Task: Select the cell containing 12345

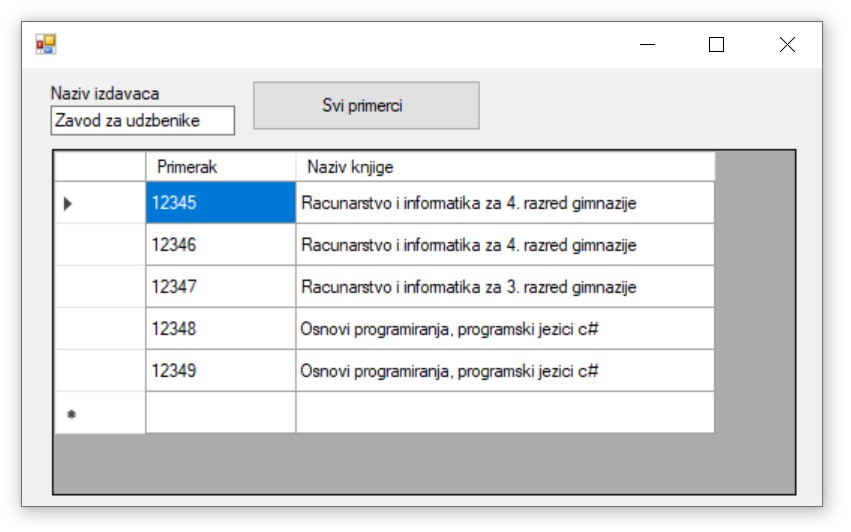Action: click(220, 203)
